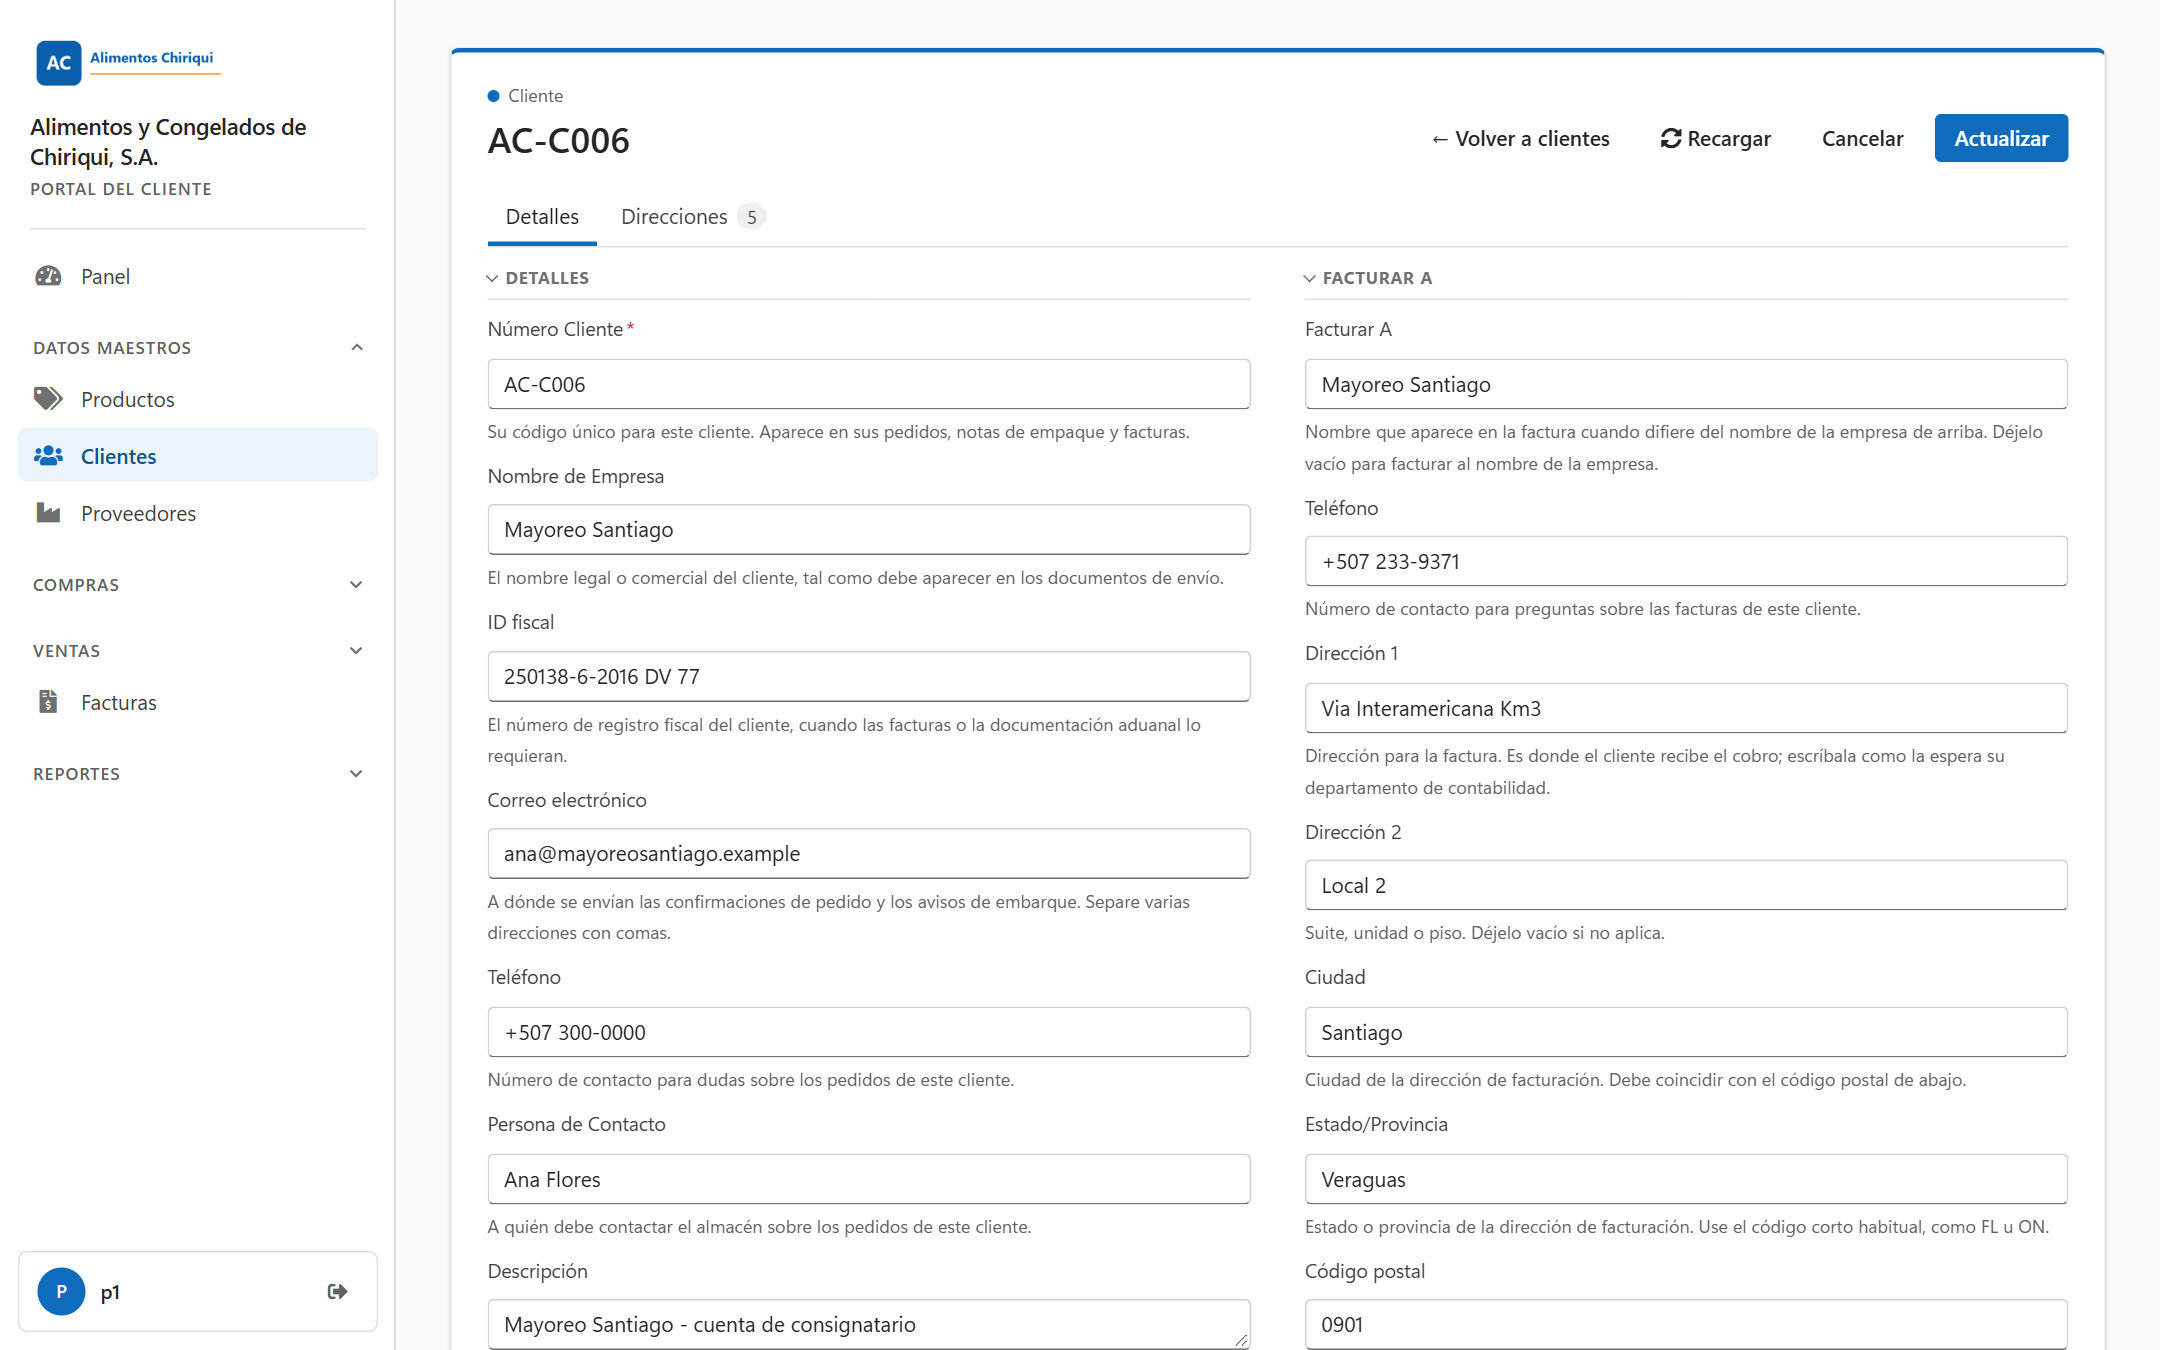2160x1350 pixels.
Task: Click the Cancelar button
Action: pyautogui.click(x=1862, y=138)
